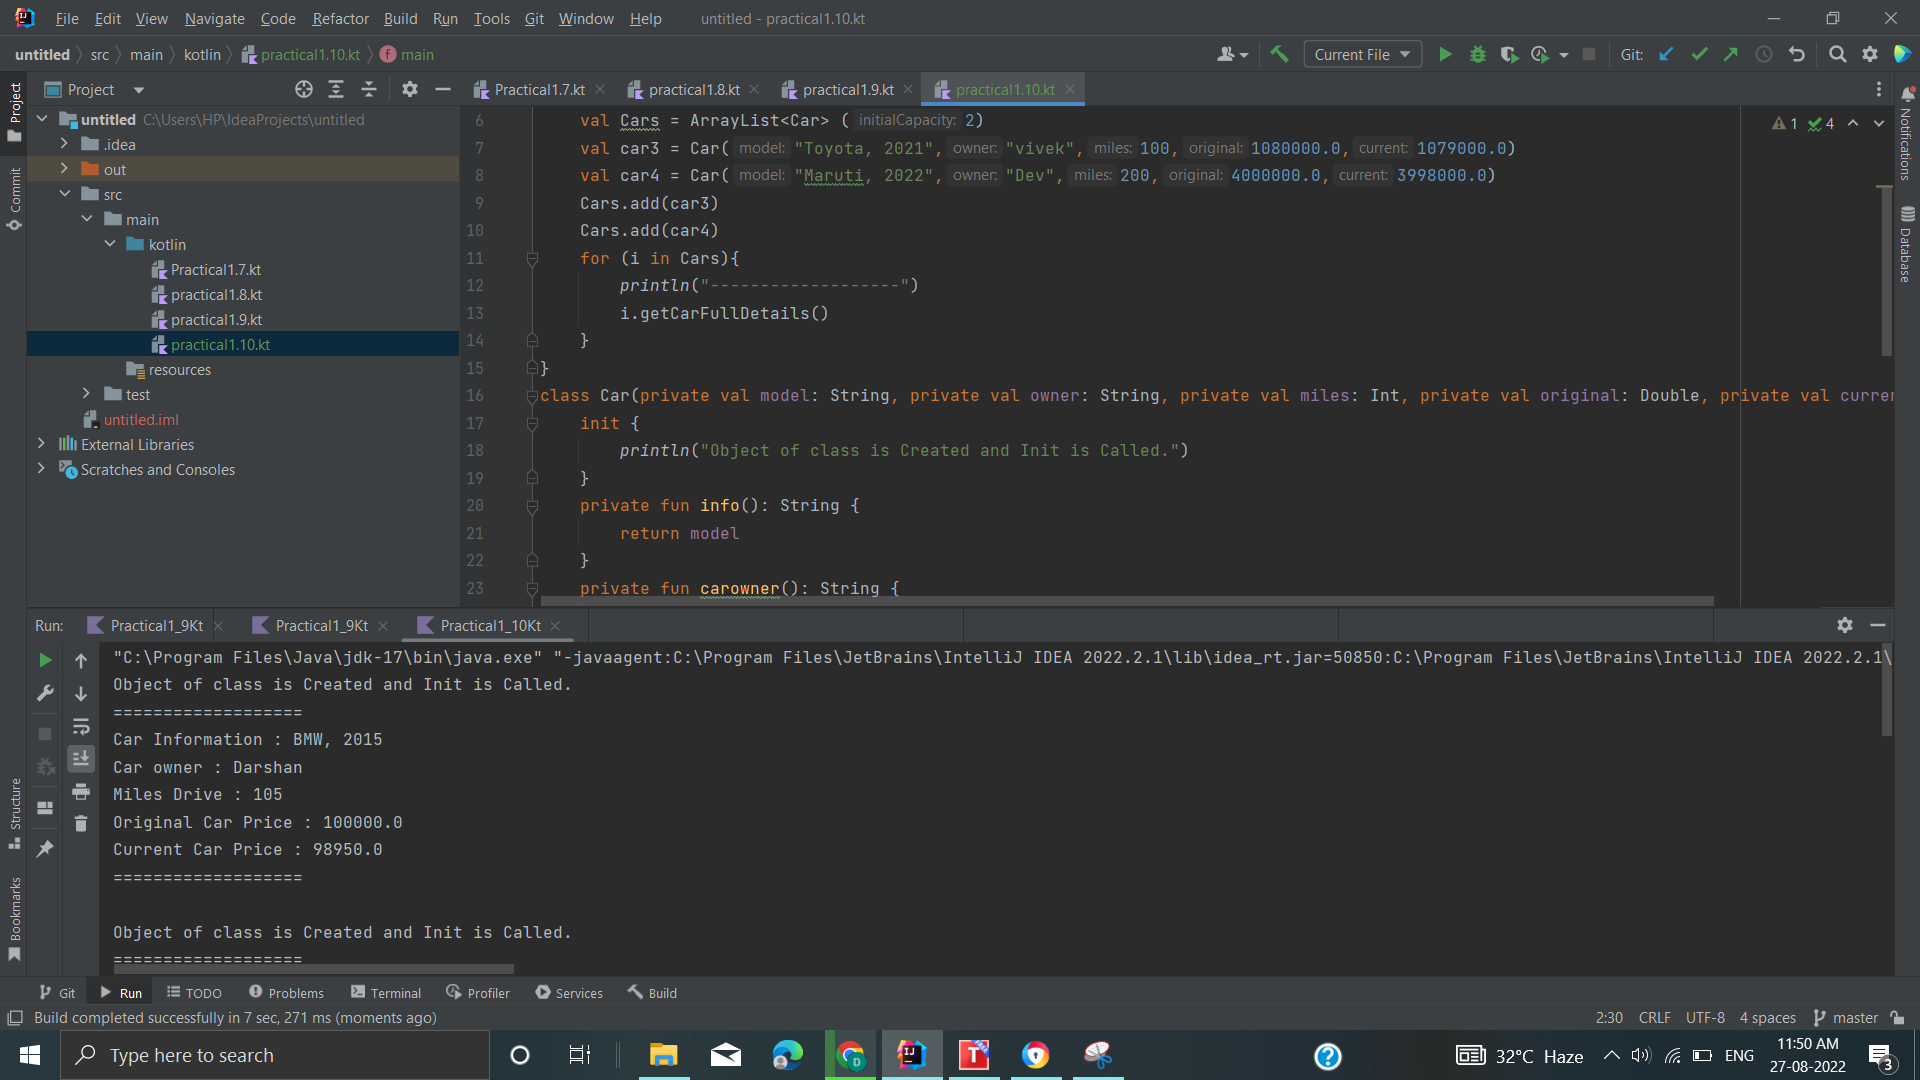This screenshot has height=1080, width=1920.
Task: Launch Chrome from the Windows taskbar
Action: (x=850, y=1055)
